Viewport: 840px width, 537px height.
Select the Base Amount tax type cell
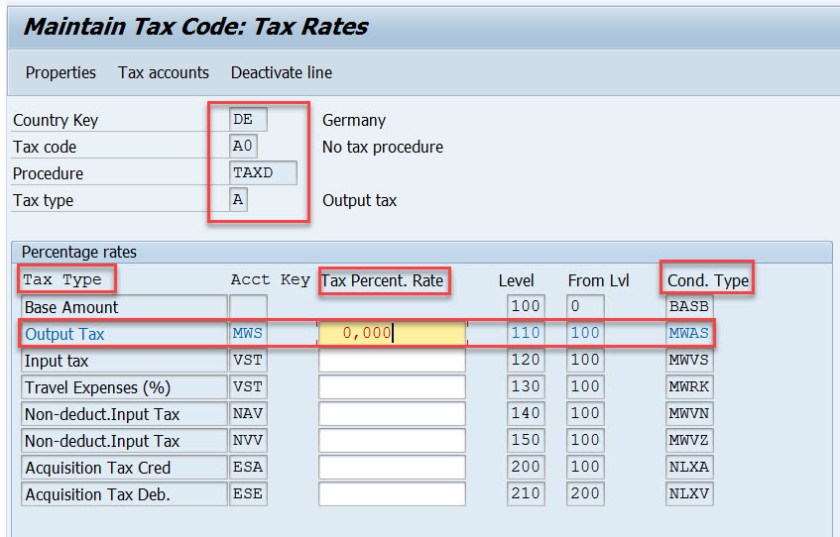pyautogui.click(x=122, y=307)
